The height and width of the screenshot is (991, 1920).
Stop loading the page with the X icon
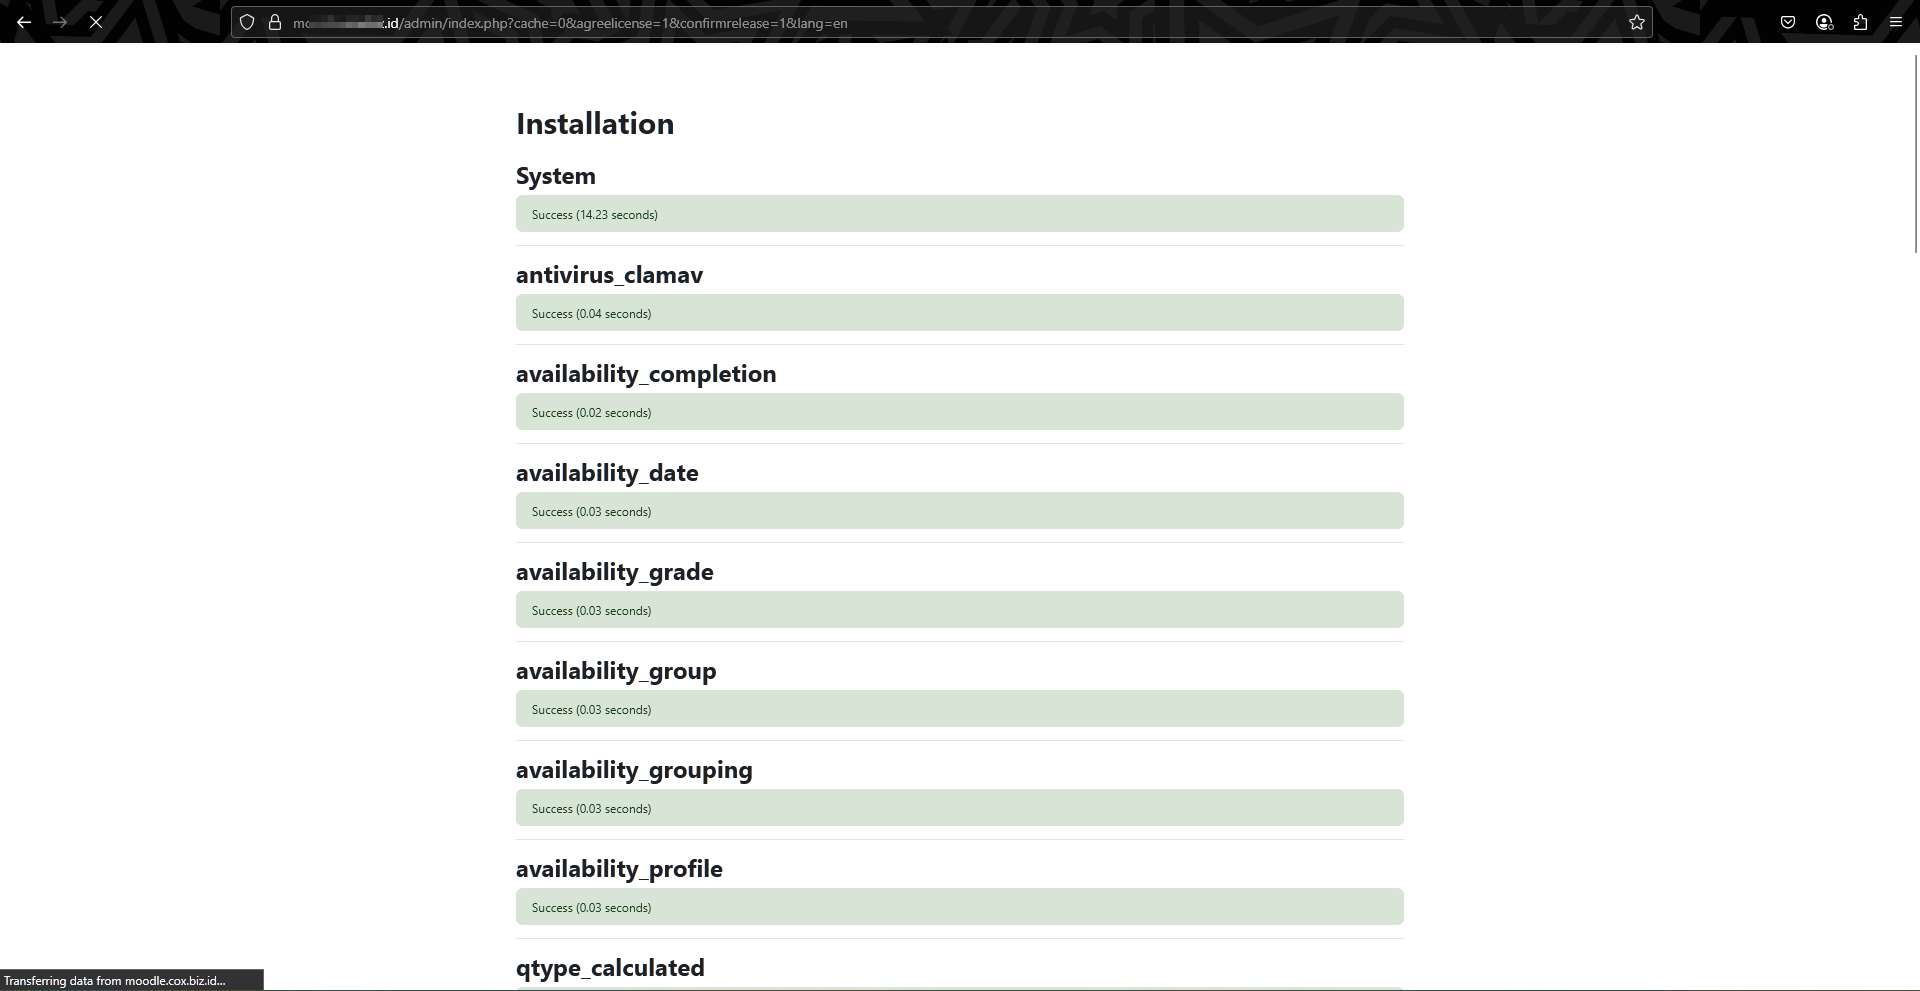click(x=96, y=22)
